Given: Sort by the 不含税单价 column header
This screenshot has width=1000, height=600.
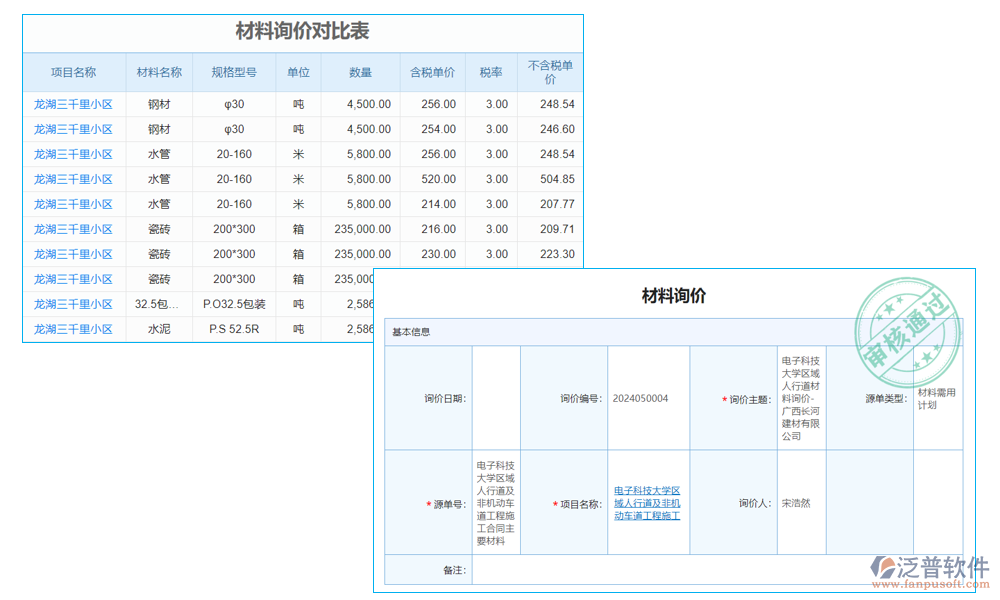Looking at the screenshot, I should click(551, 72).
